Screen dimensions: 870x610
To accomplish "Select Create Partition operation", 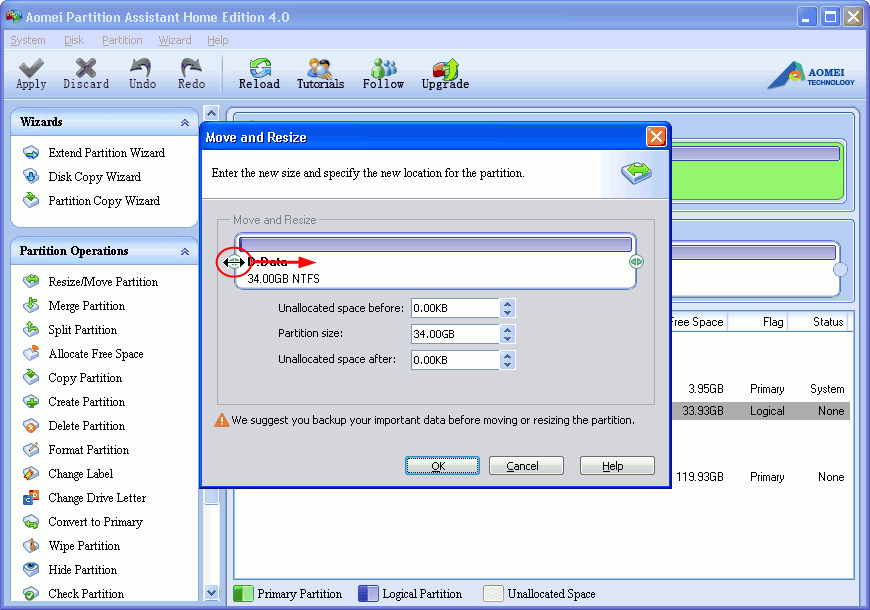I will click(74, 401).
